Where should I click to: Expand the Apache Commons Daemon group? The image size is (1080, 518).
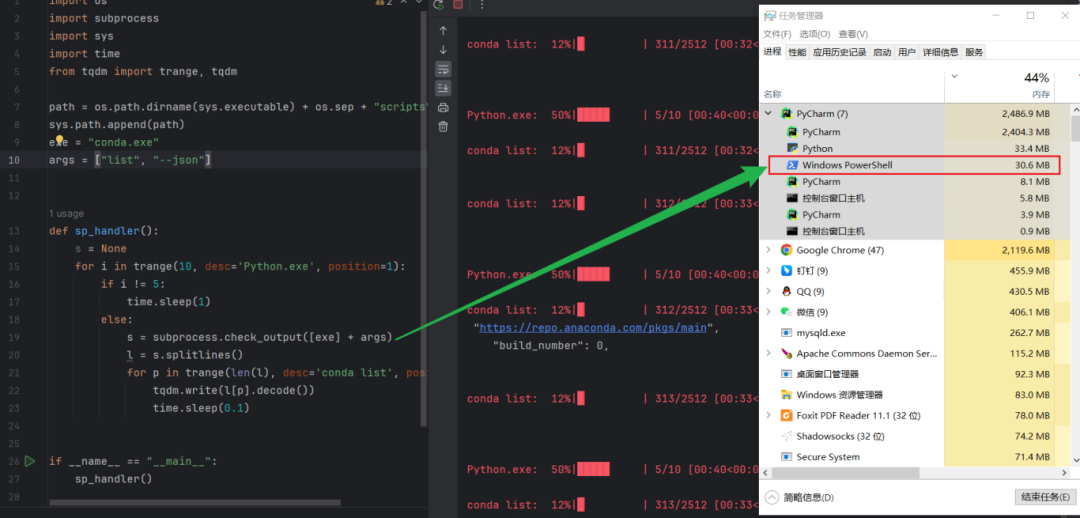(769, 353)
